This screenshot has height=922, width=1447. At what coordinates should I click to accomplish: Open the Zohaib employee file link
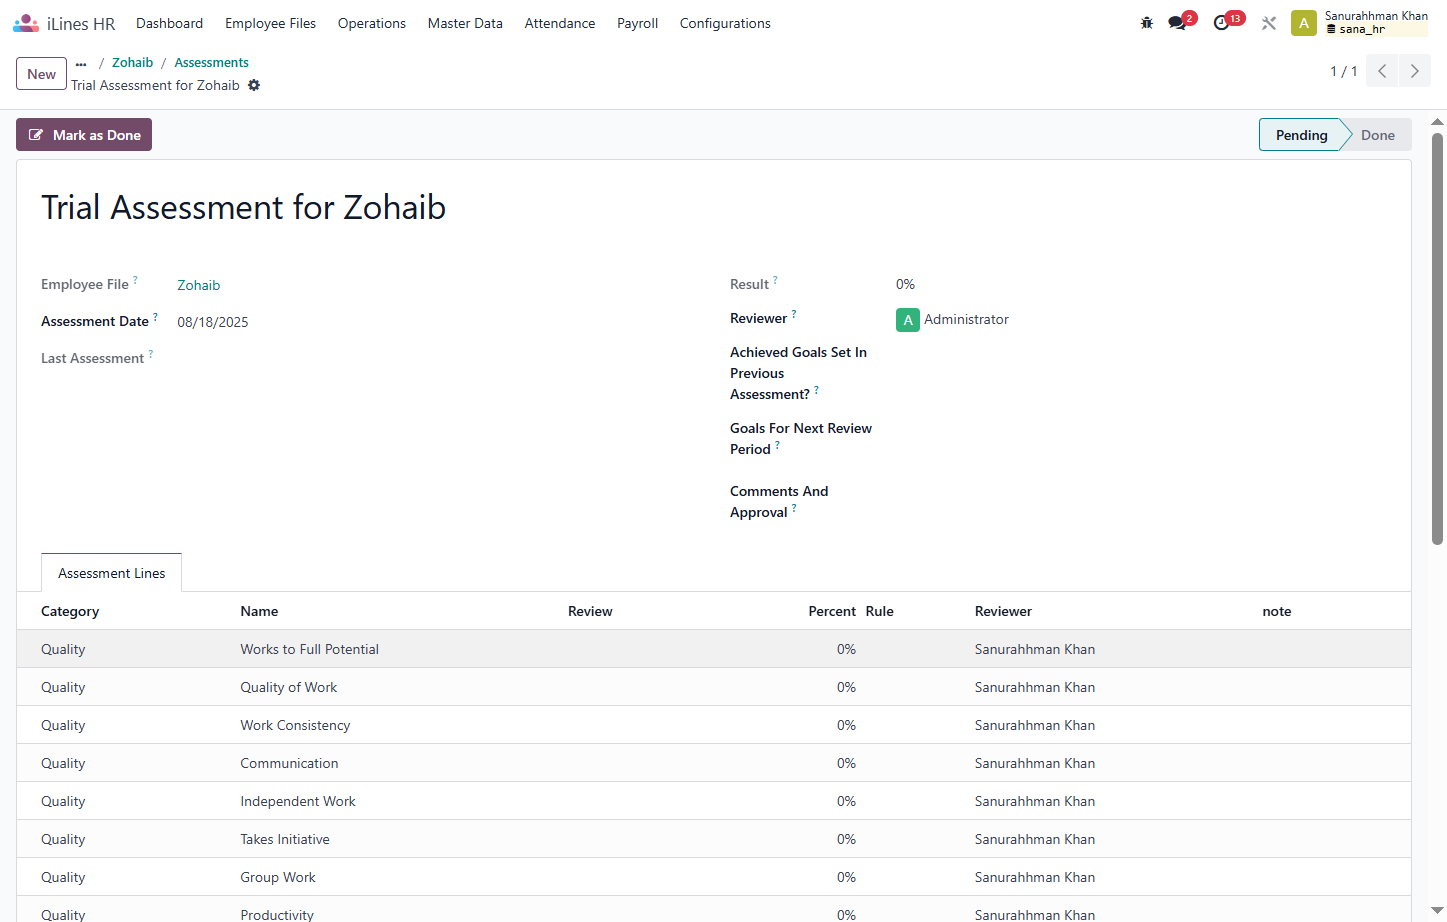(199, 285)
